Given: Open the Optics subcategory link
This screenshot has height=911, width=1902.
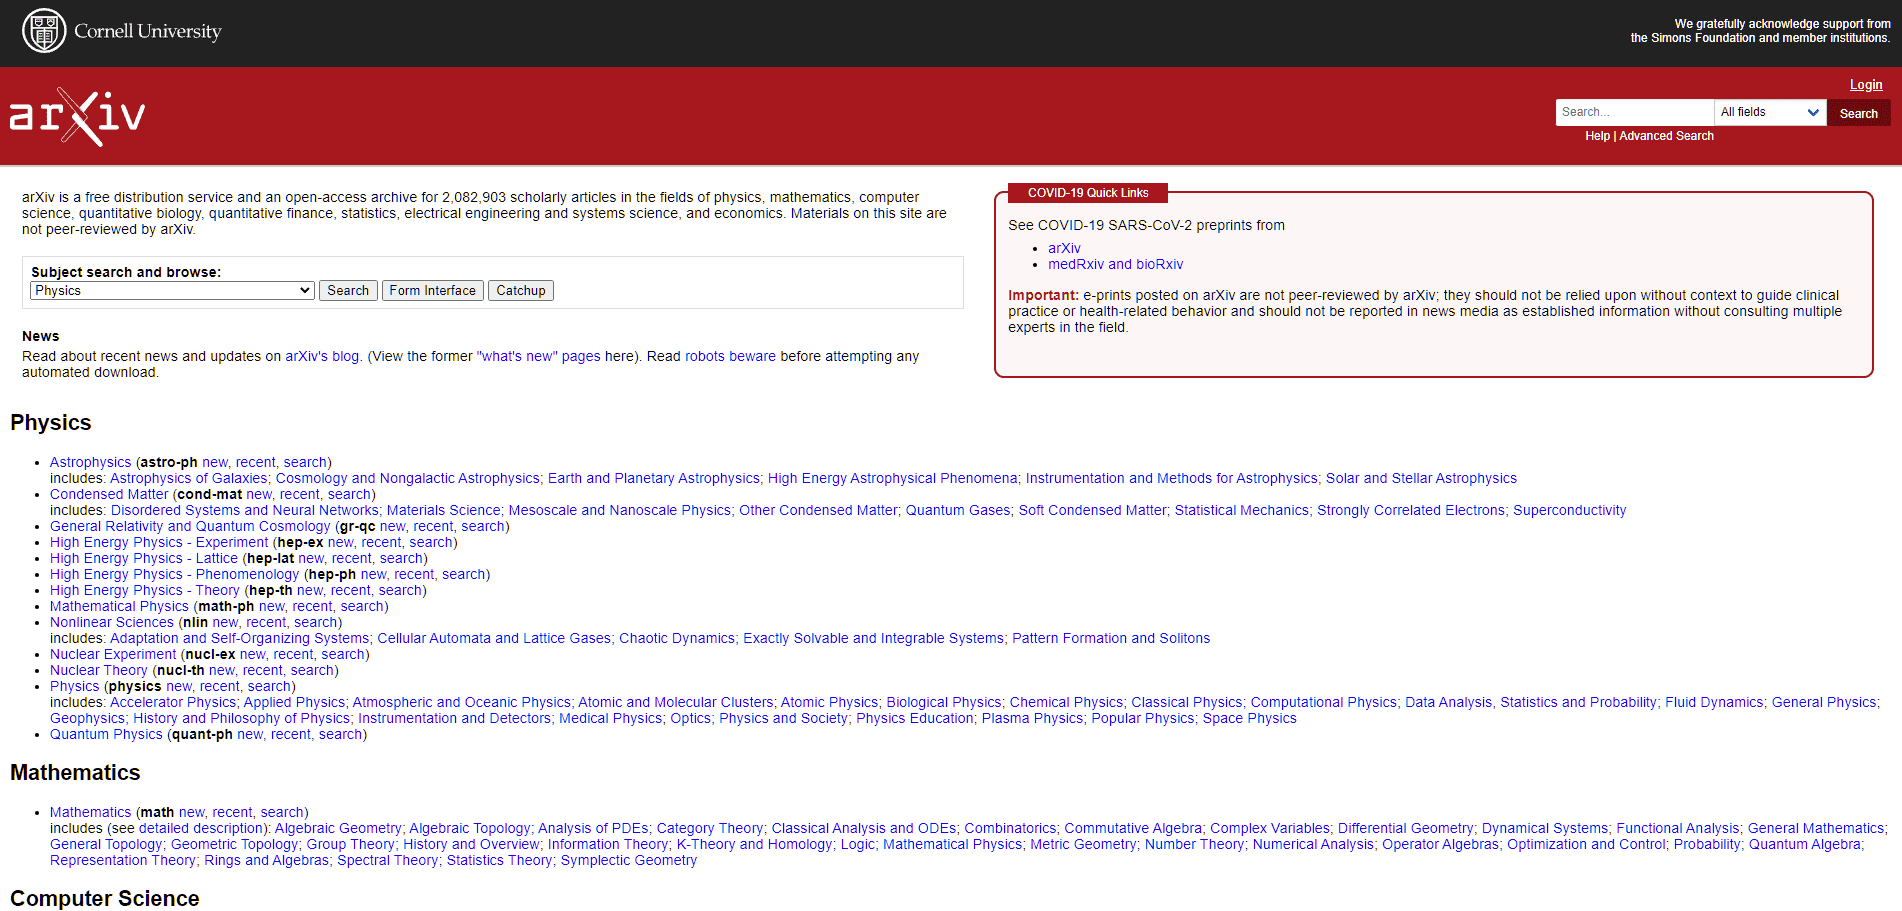Looking at the screenshot, I should point(690,718).
